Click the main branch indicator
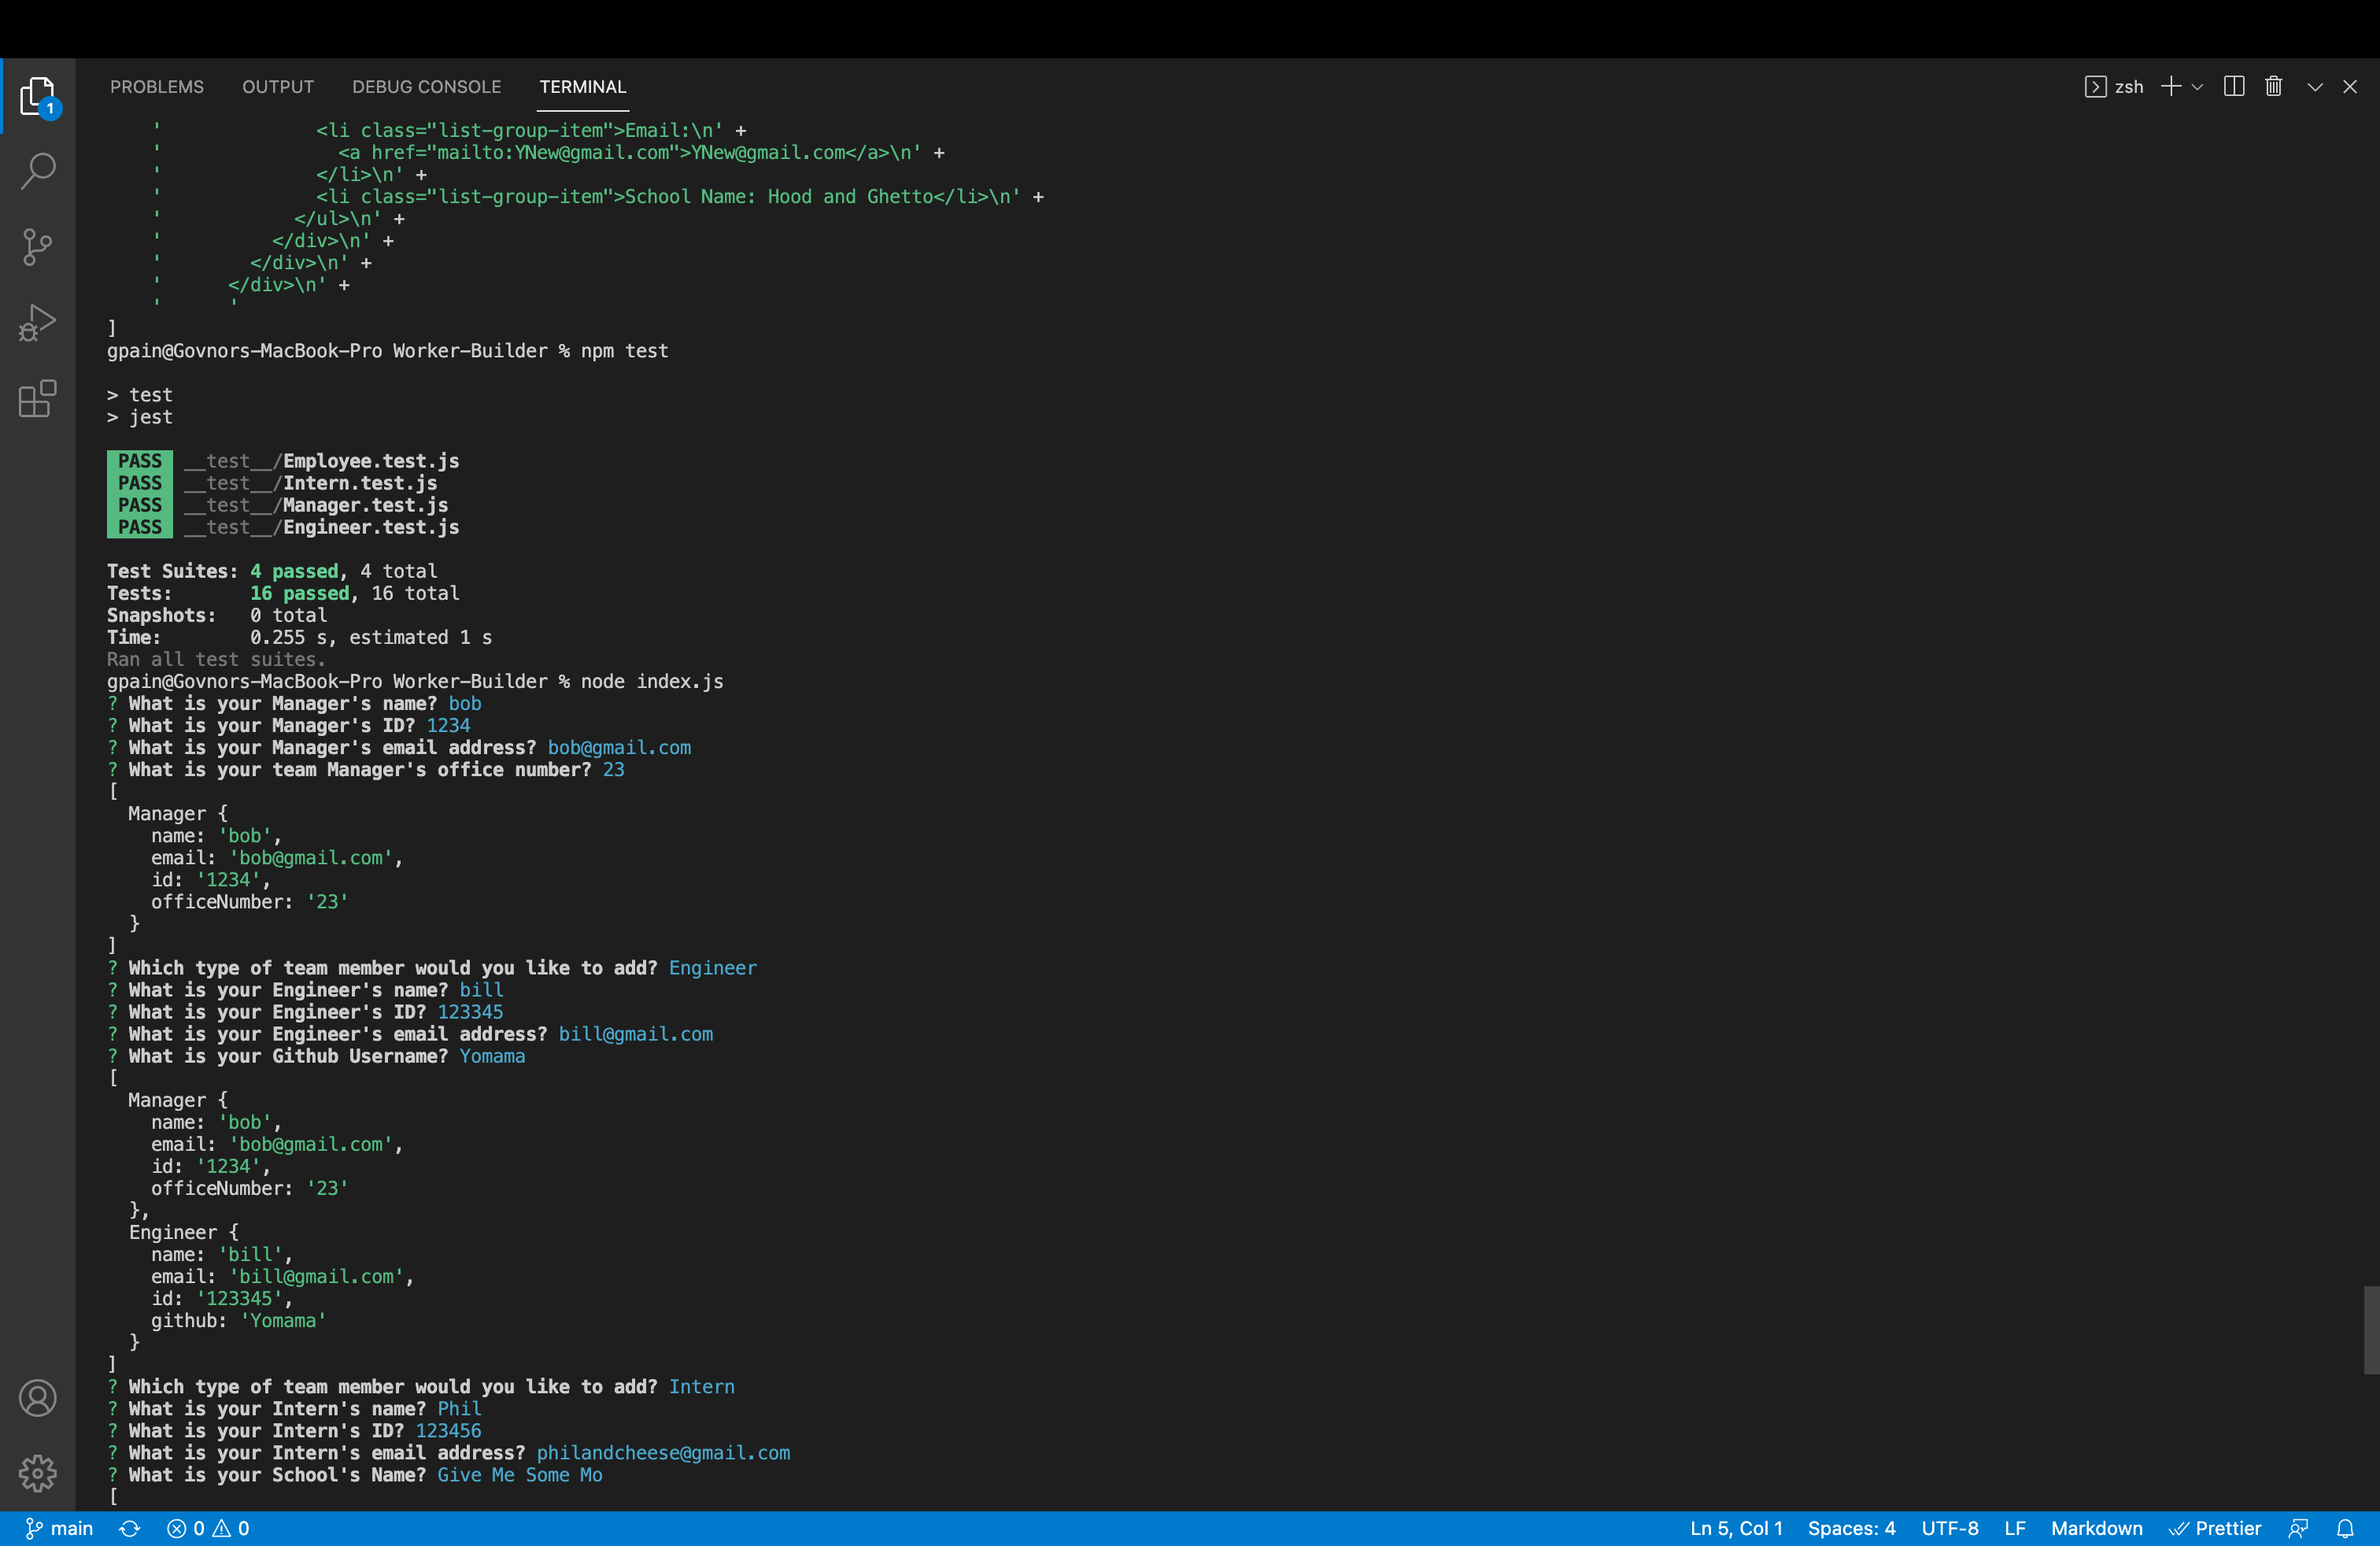Viewport: 2380px width, 1546px height. pos(59,1528)
